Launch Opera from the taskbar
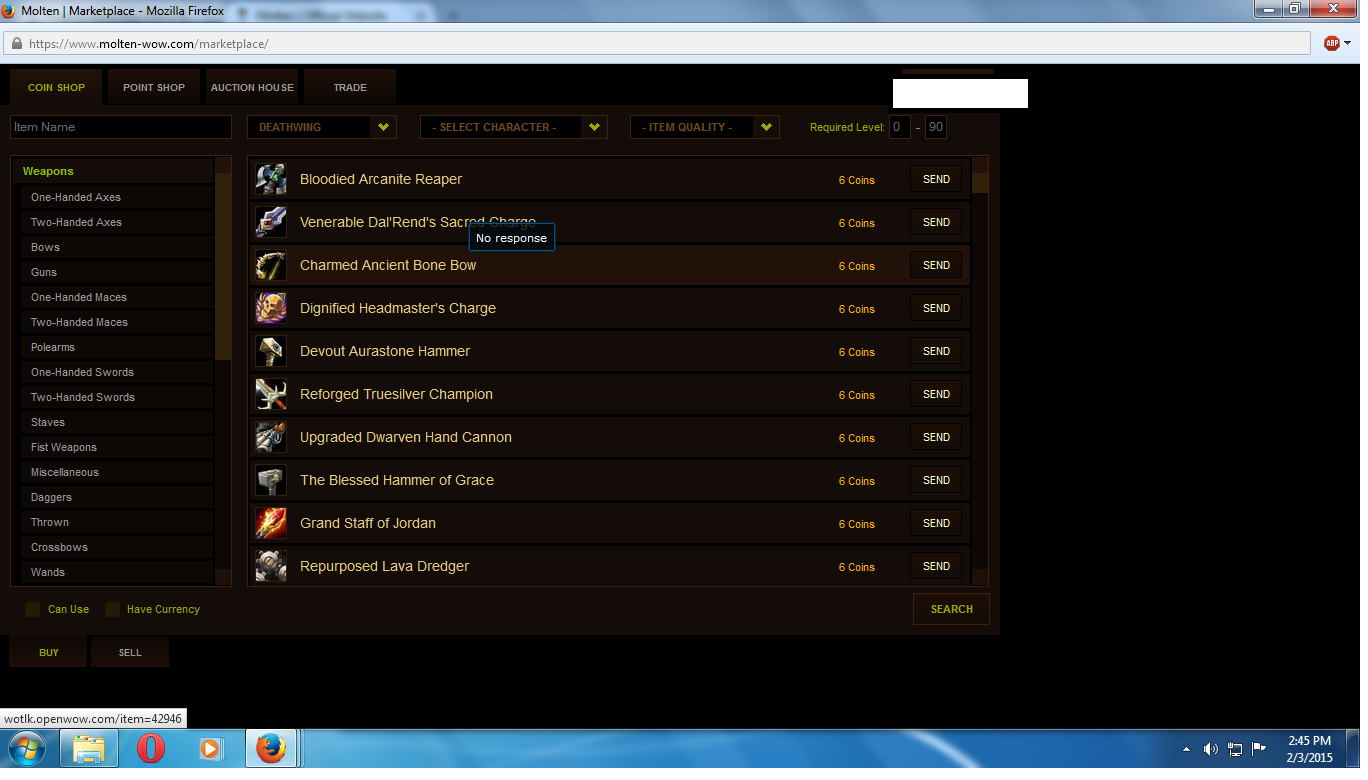The width and height of the screenshot is (1368, 780). pos(151,748)
